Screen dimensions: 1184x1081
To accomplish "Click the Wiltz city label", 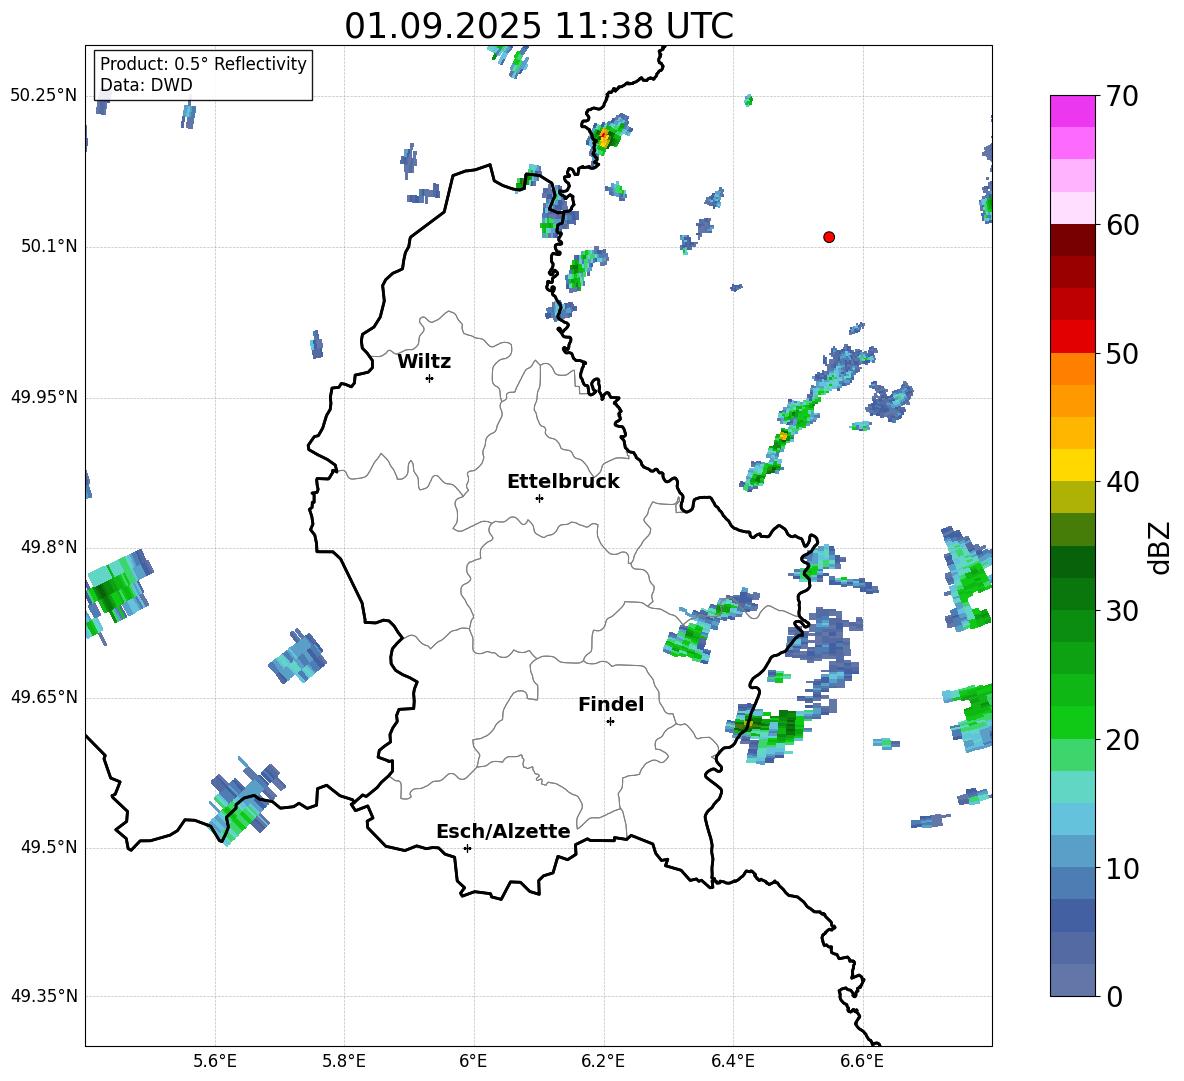I will coord(424,362).
